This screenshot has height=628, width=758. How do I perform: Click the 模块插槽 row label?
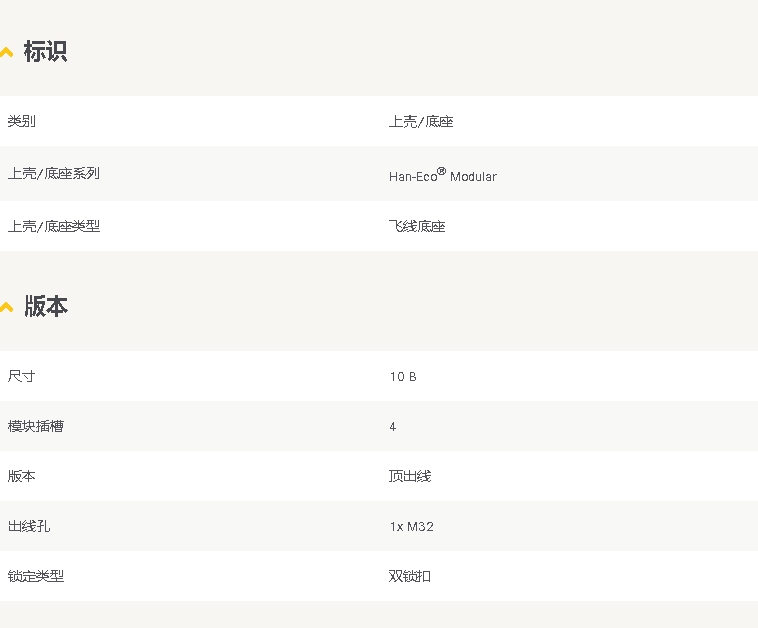36,426
